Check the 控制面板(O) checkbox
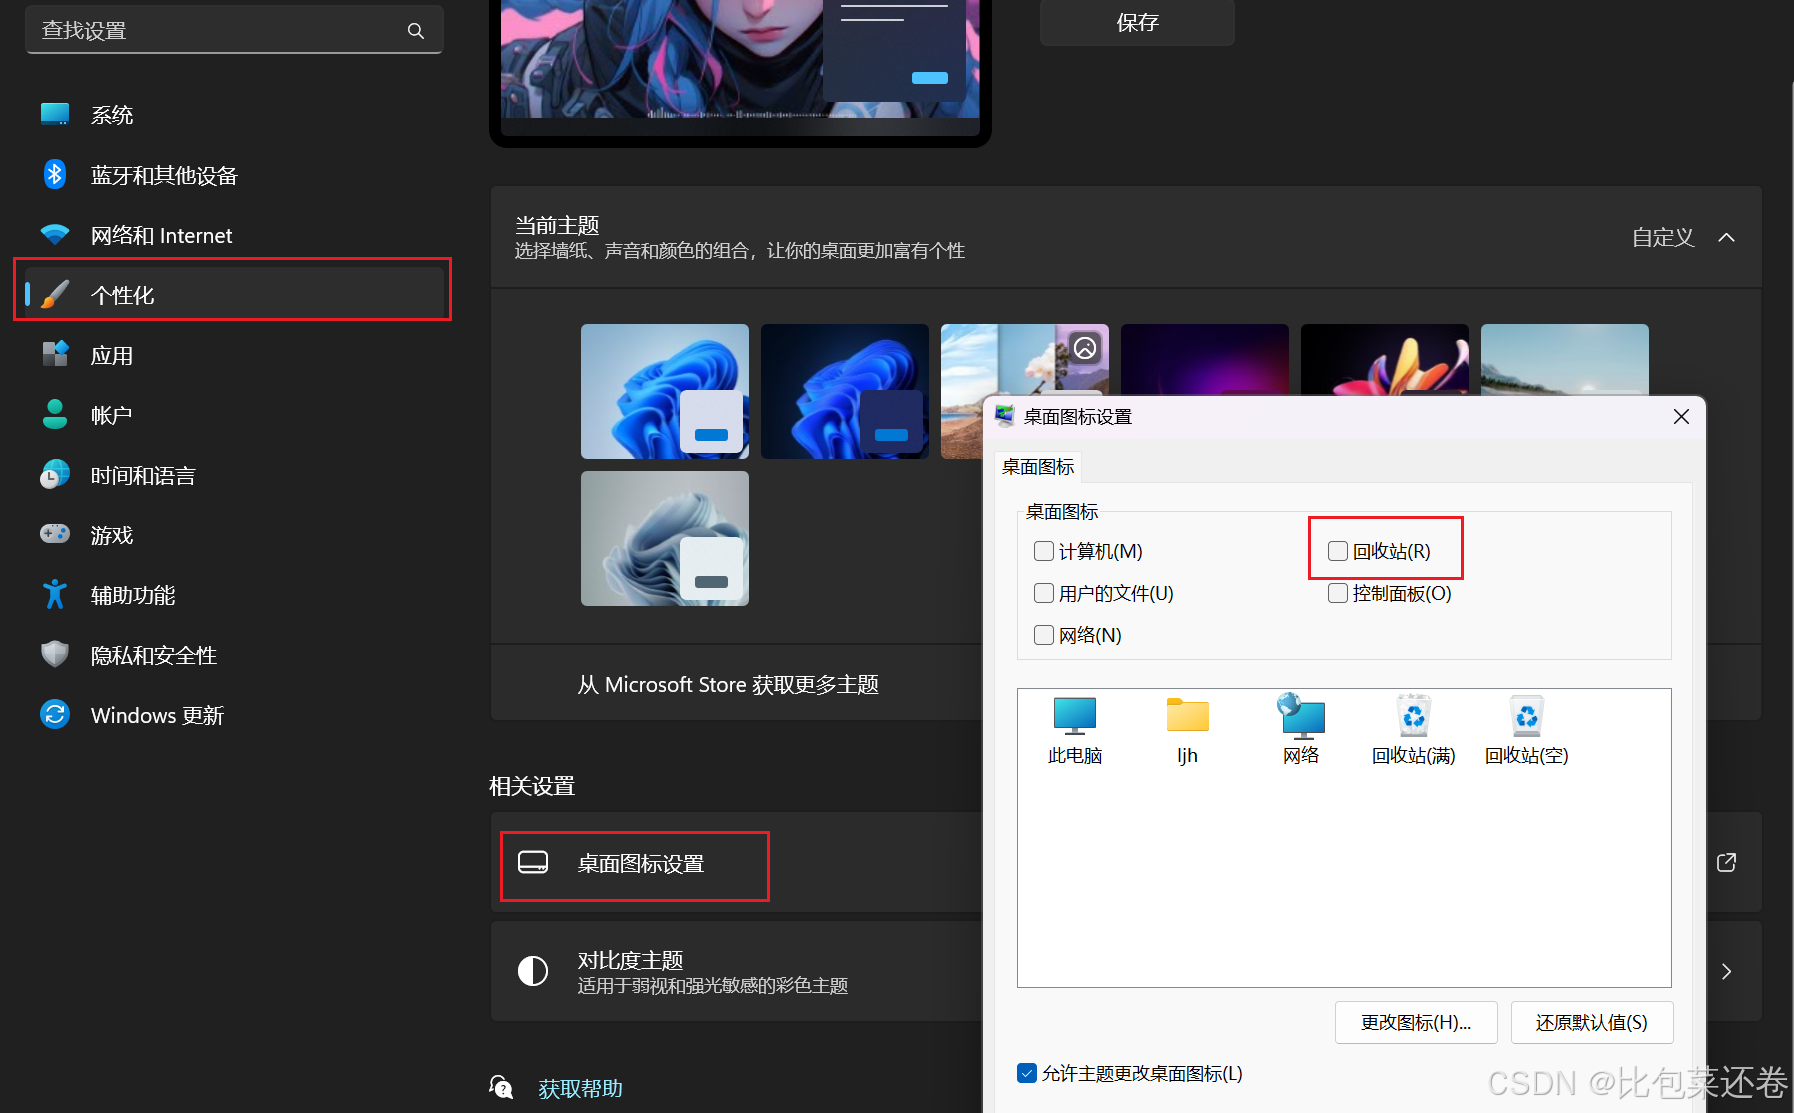The image size is (1794, 1113). [x=1338, y=593]
